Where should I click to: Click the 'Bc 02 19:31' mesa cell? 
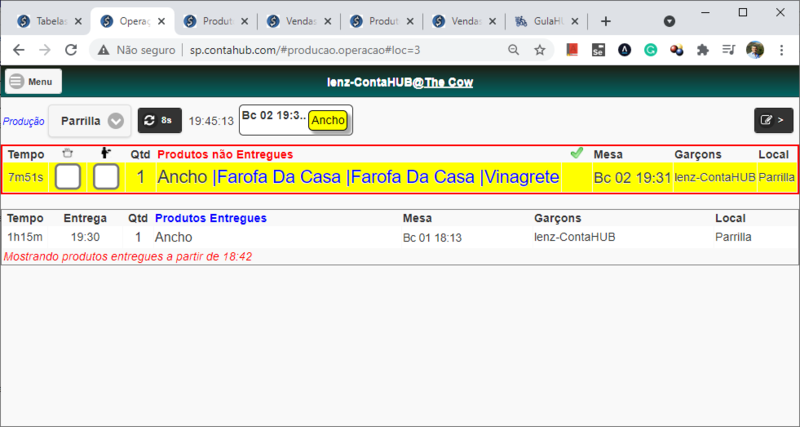click(632, 178)
